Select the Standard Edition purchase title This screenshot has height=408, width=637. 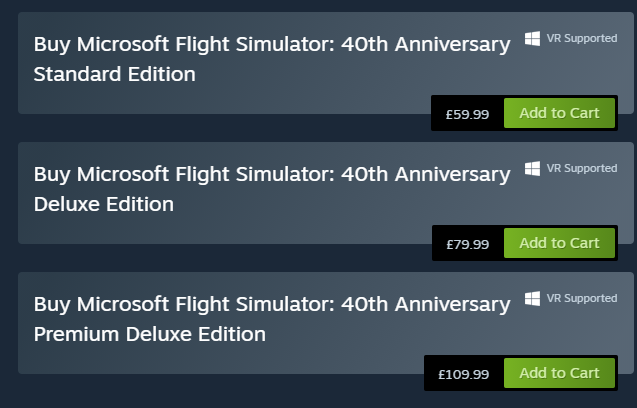click(271, 45)
